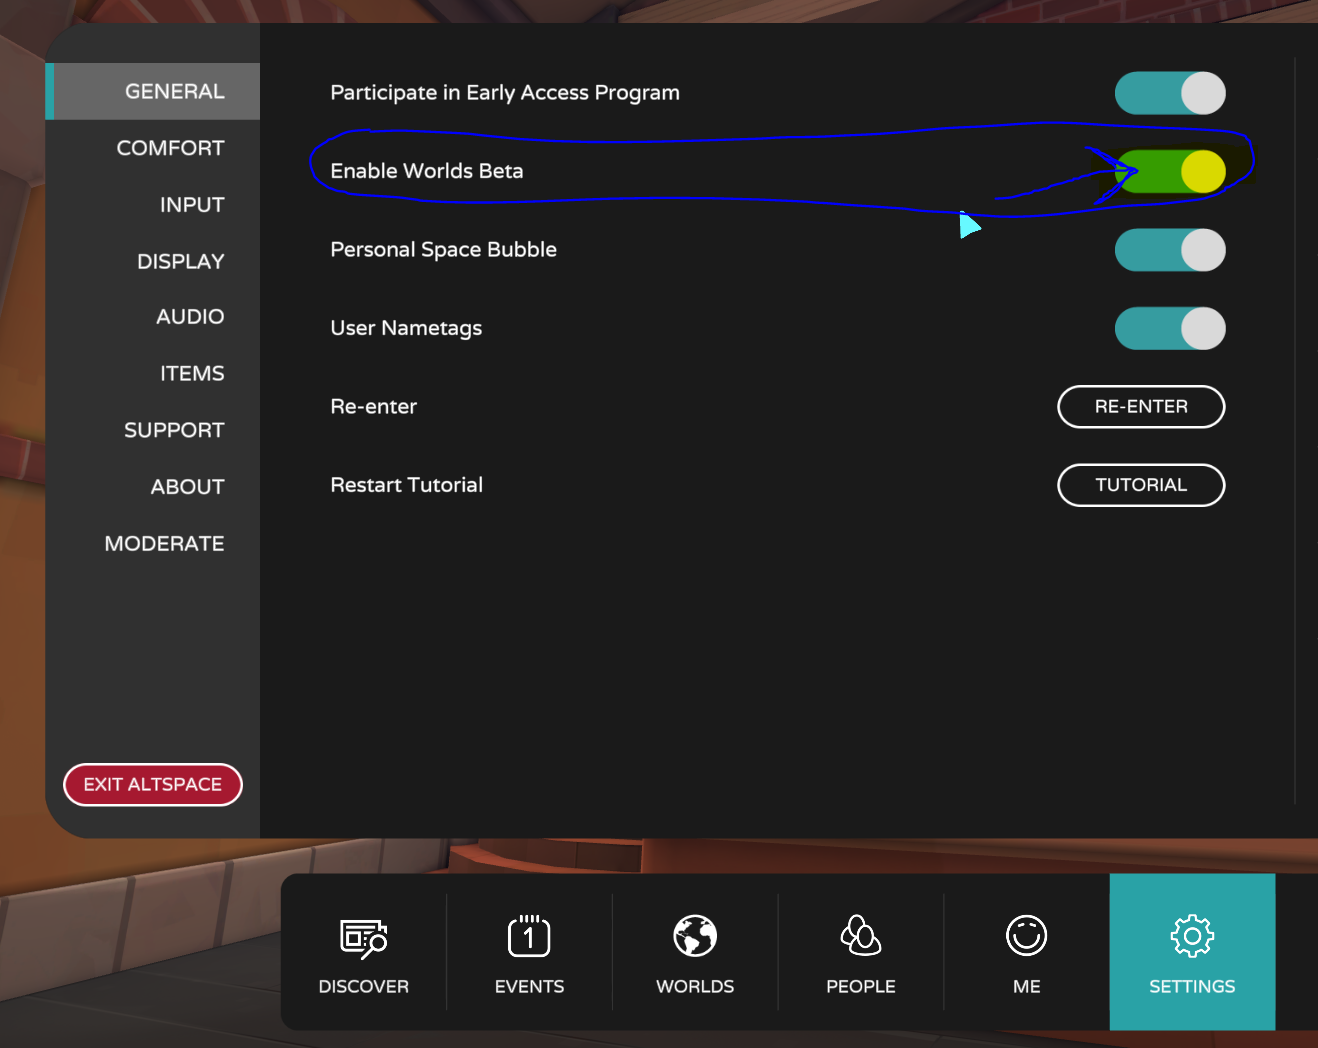Open the Input settings section
Viewport: 1318px width, 1048px height.
(x=192, y=205)
